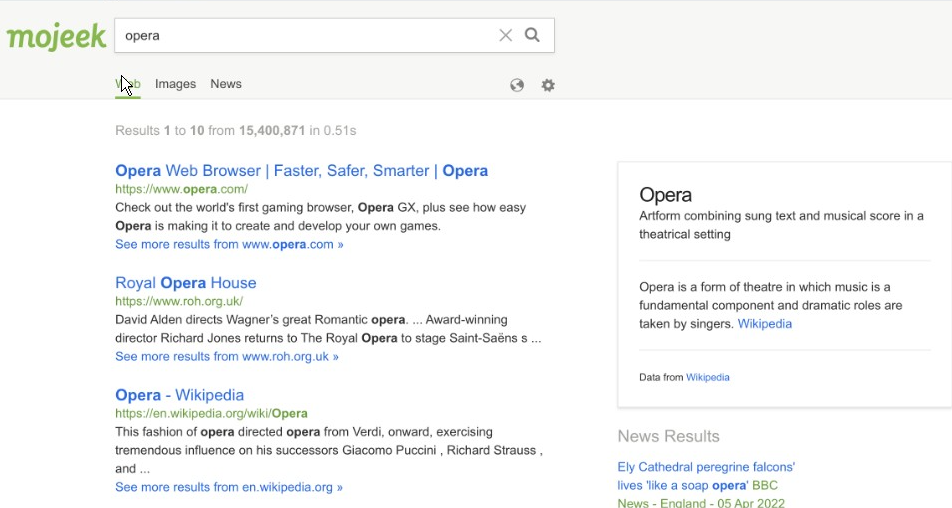952x508 pixels.
Task: Open the Opera - Wikipedia result
Action: [180, 395]
